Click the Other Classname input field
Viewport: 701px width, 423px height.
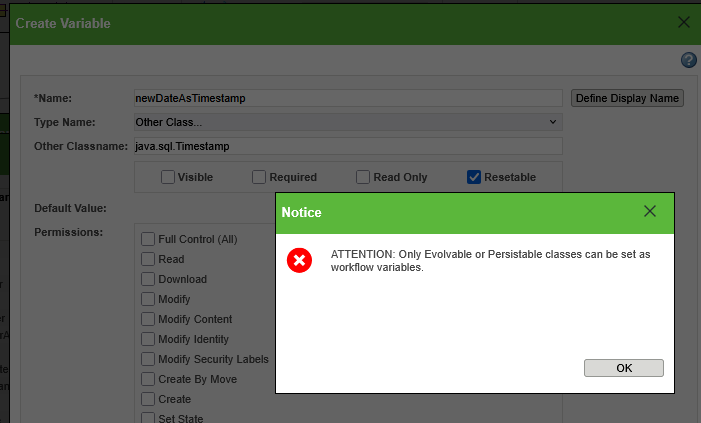(348, 146)
